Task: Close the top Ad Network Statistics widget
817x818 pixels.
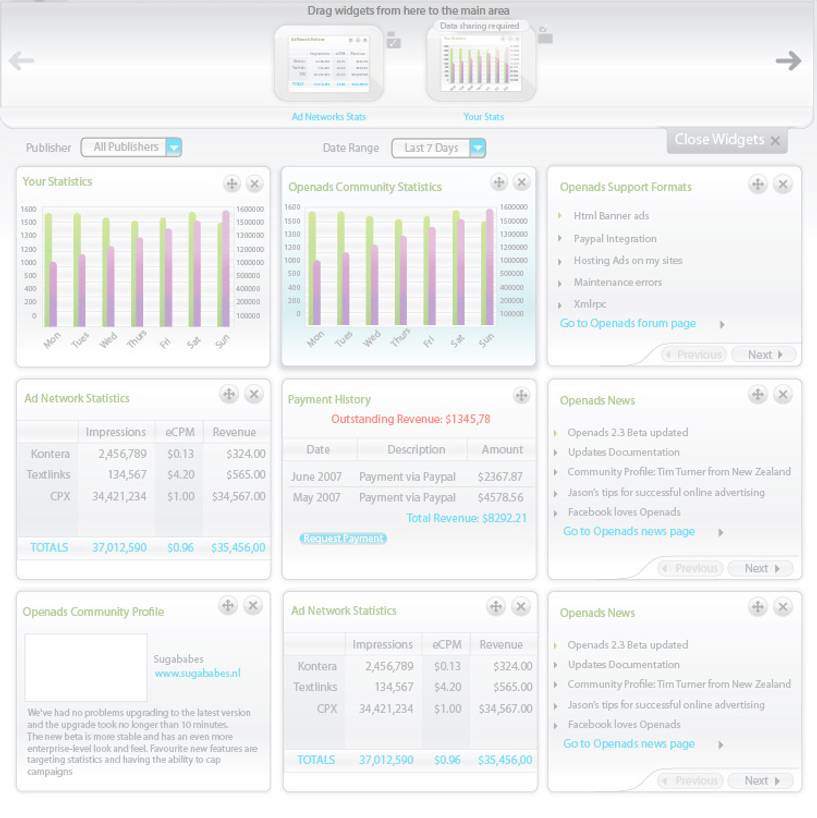Action: [254, 395]
